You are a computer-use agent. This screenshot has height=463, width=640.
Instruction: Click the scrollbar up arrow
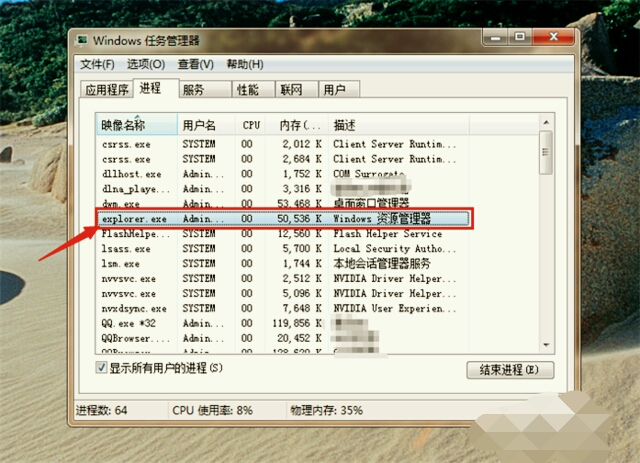click(x=546, y=122)
